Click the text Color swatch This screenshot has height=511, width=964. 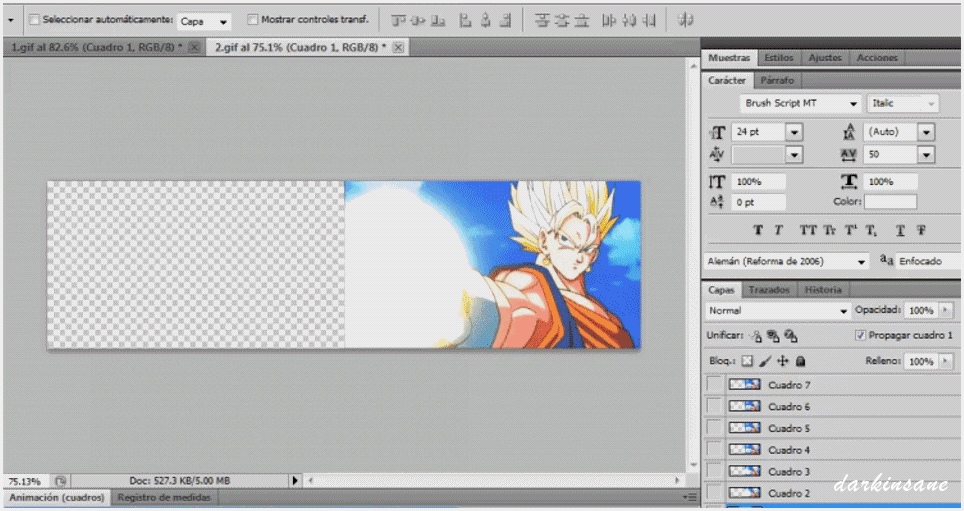890,202
